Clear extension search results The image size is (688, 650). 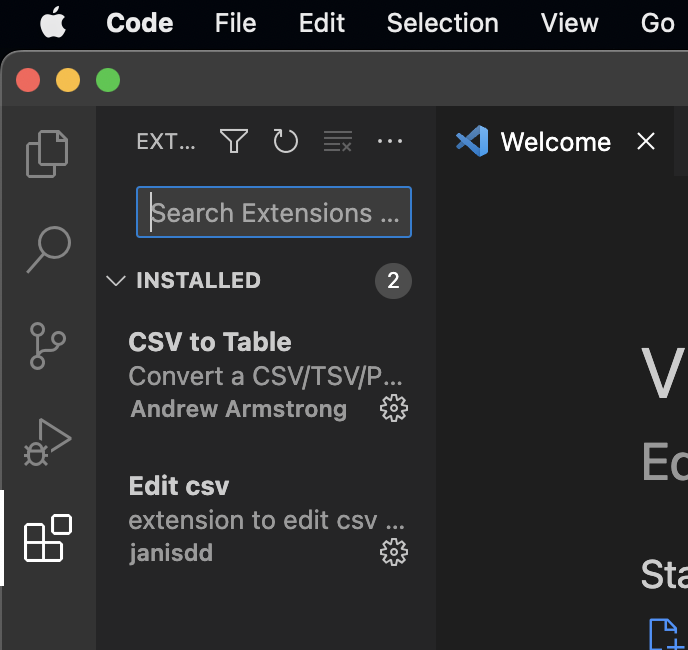pyautogui.click(x=338, y=142)
